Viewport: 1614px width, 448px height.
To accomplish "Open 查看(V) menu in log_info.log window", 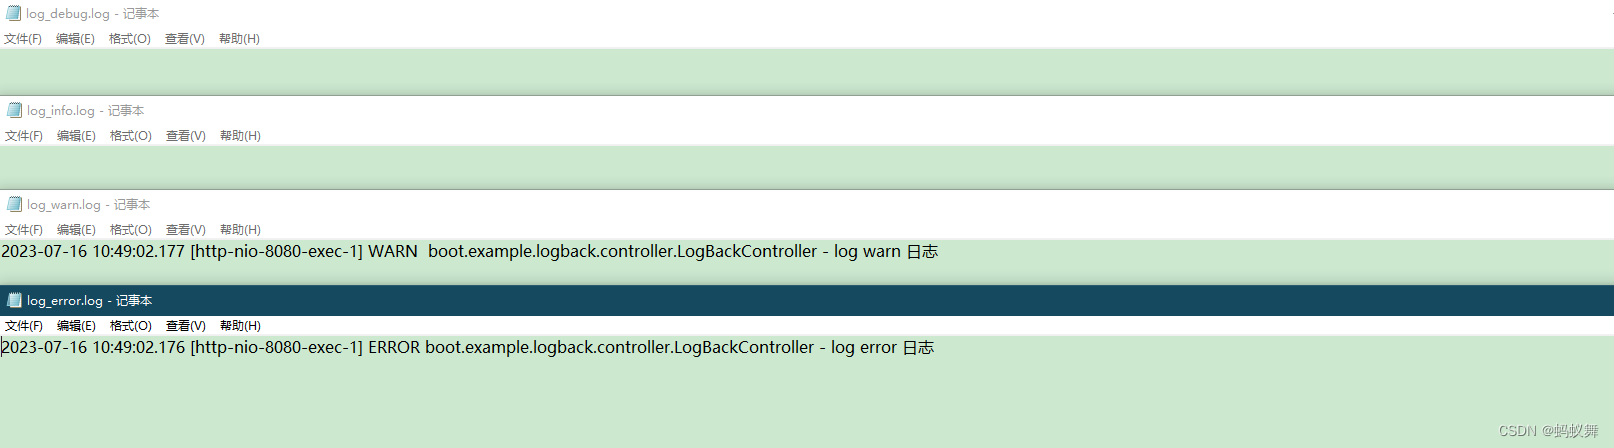I will (x=186, y=136).
